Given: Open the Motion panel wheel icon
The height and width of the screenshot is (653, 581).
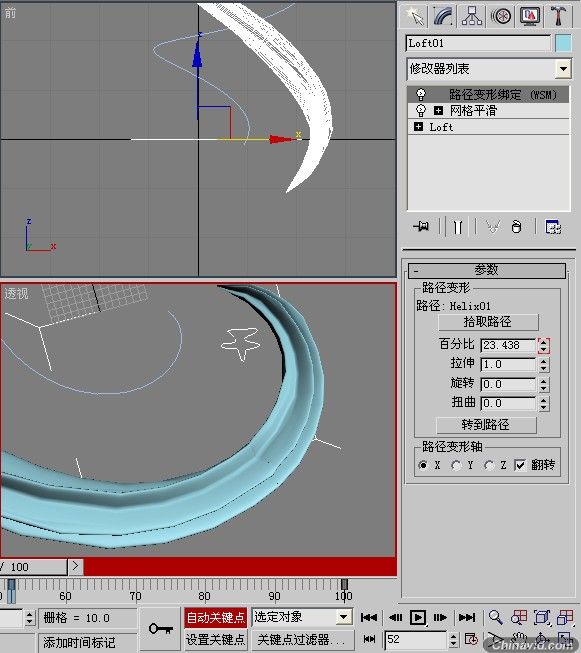Looking at the screenshot, I should coord(501,17).
